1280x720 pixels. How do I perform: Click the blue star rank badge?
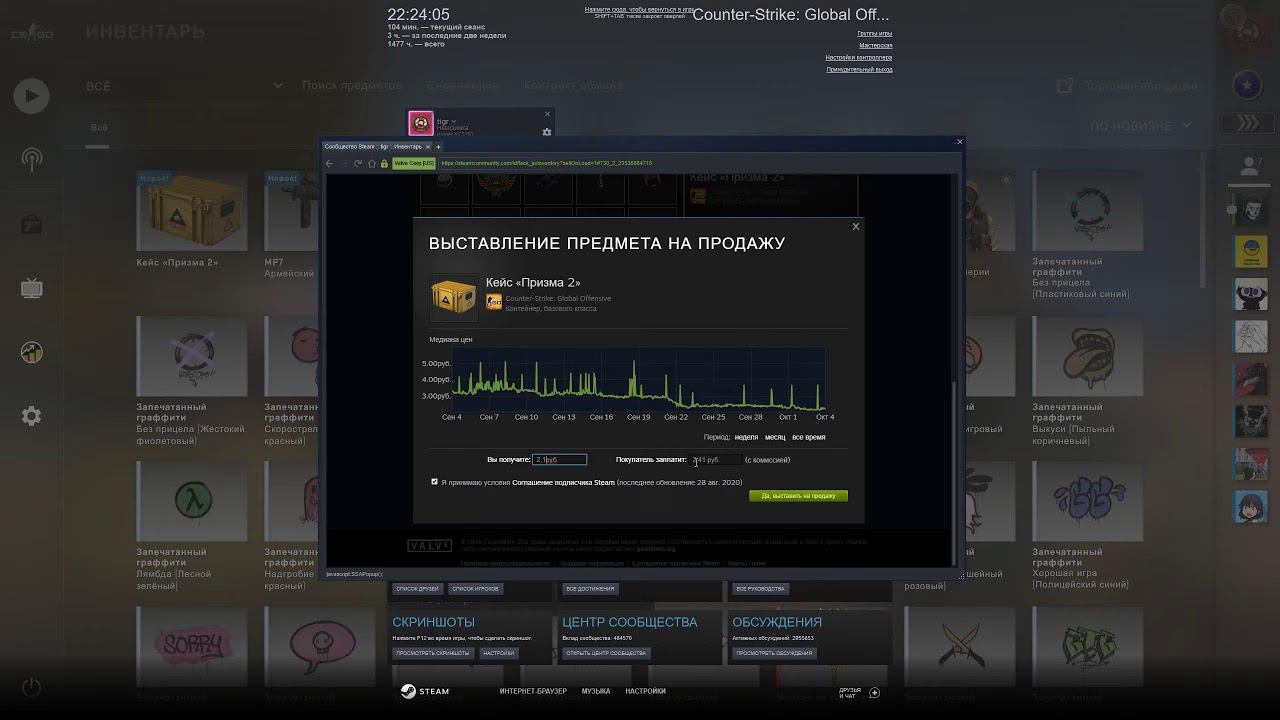point(1247,86)
